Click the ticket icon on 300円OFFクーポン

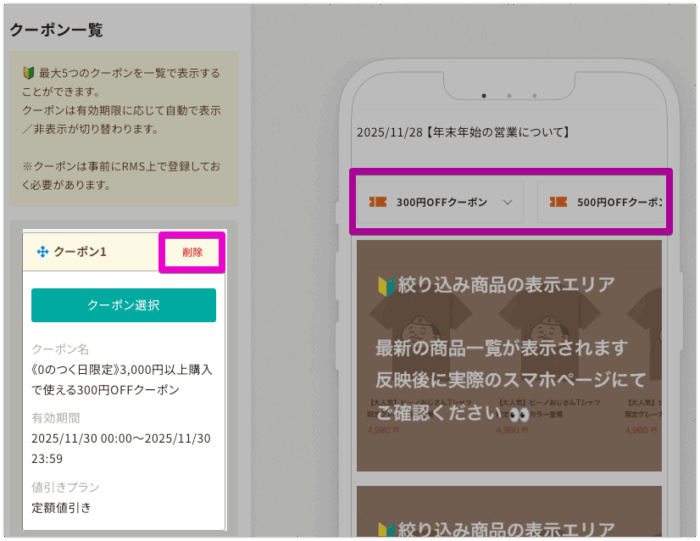point(377,202)
